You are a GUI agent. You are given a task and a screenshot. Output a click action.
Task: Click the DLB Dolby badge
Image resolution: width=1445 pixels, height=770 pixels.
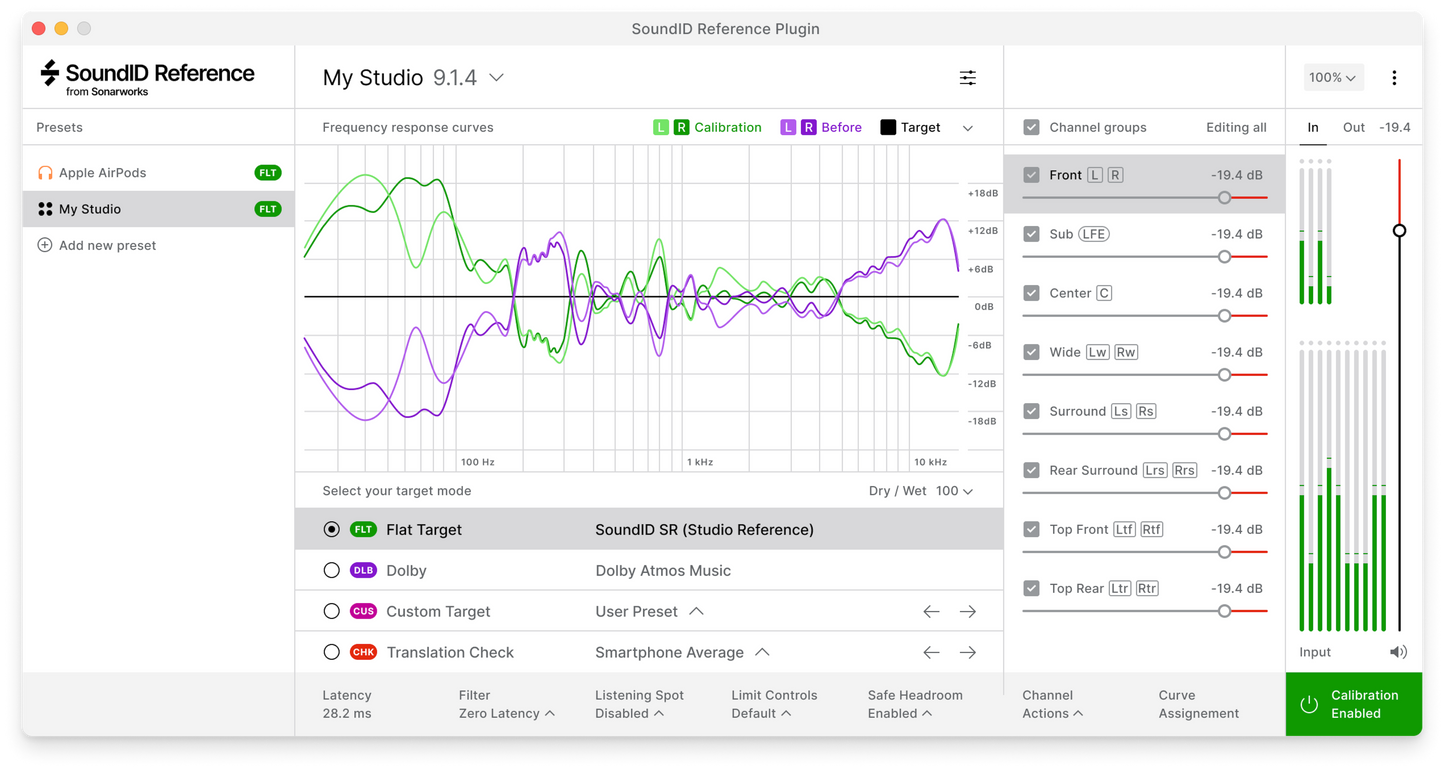click(x=363, y=570)
